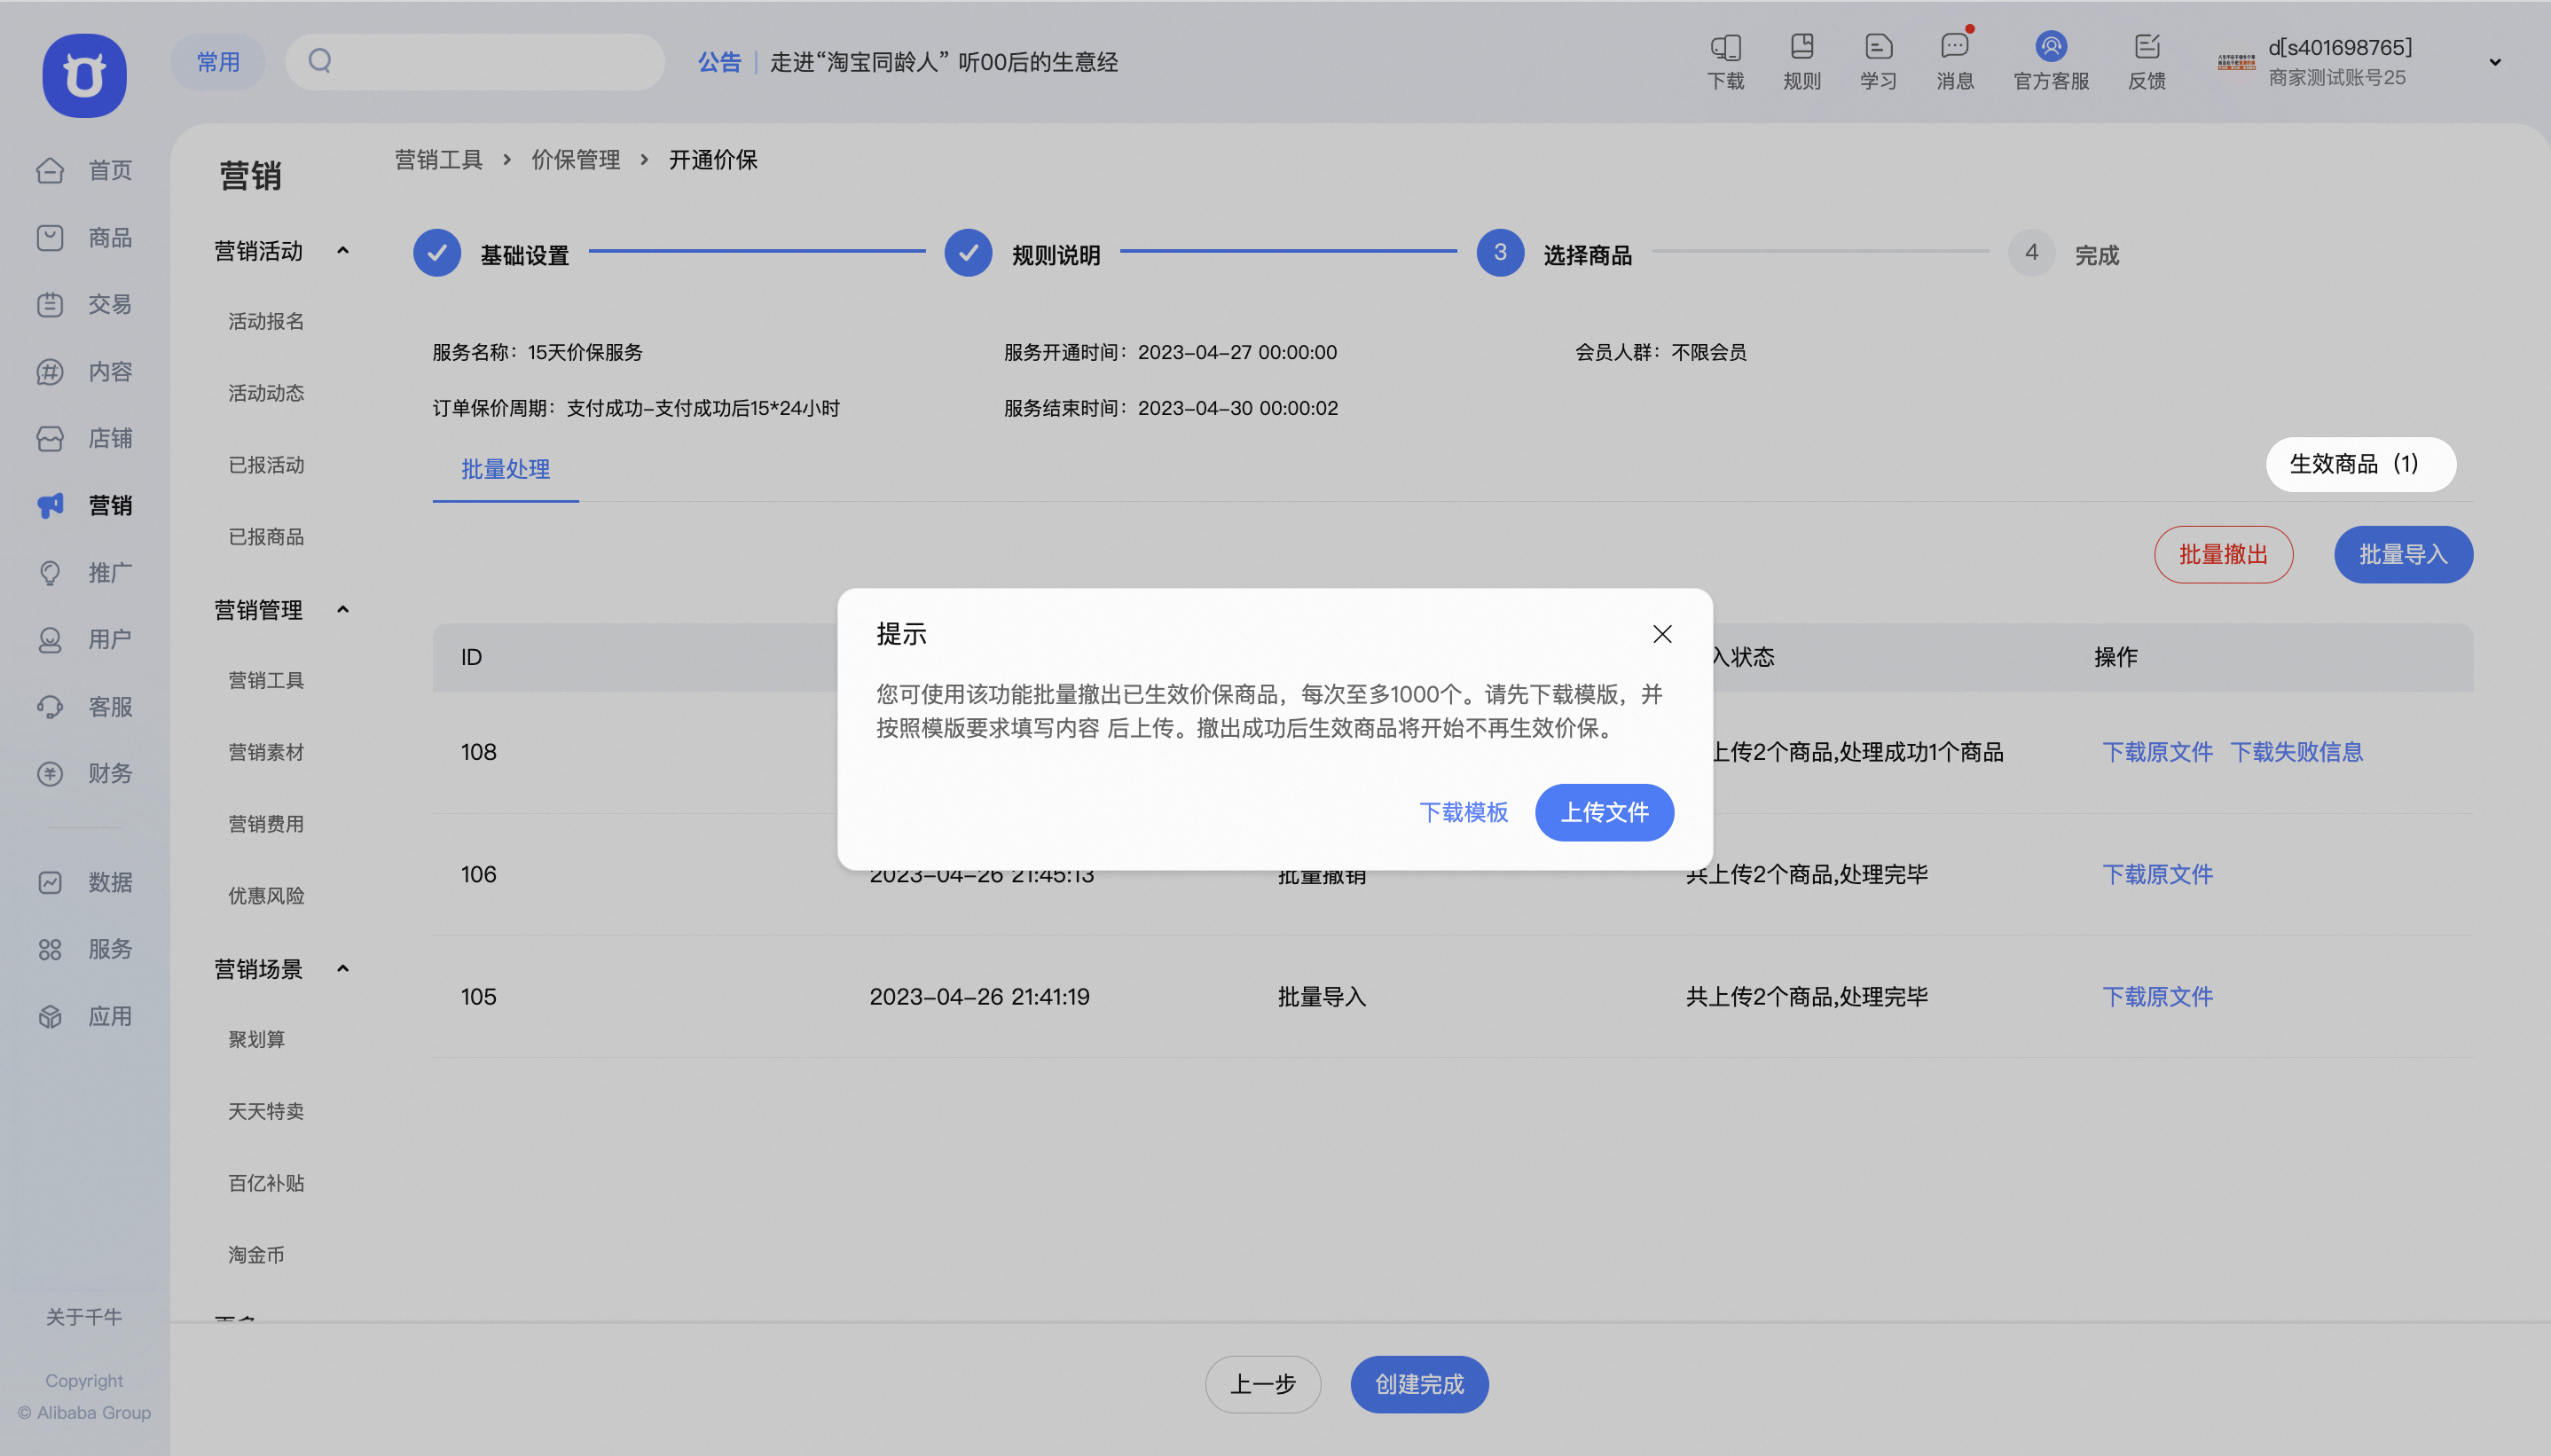Click 下载失败信息 for row 108
Image resolution: width=2551 pixels, height=1456 pixels.
click(2296, 752)
